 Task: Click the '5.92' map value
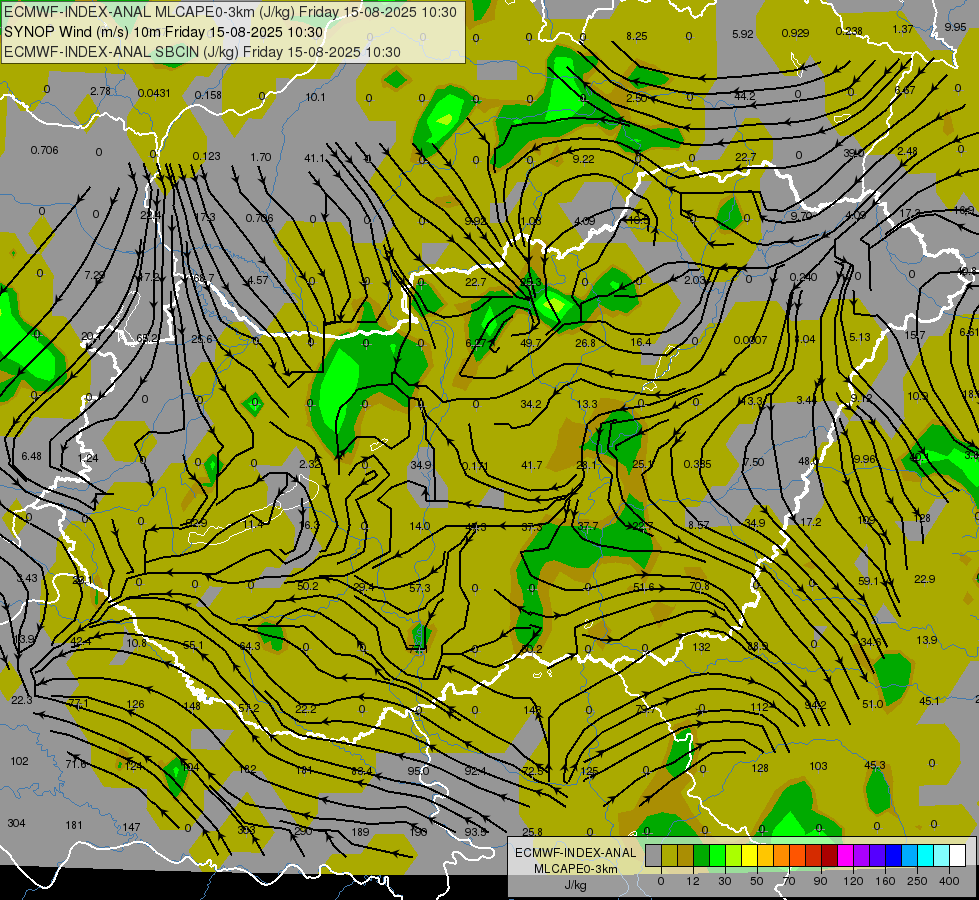[742, 34]
